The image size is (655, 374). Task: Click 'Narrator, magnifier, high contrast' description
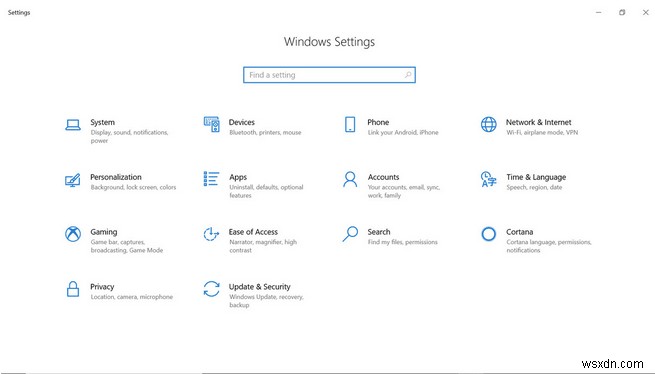coord(263,246)
